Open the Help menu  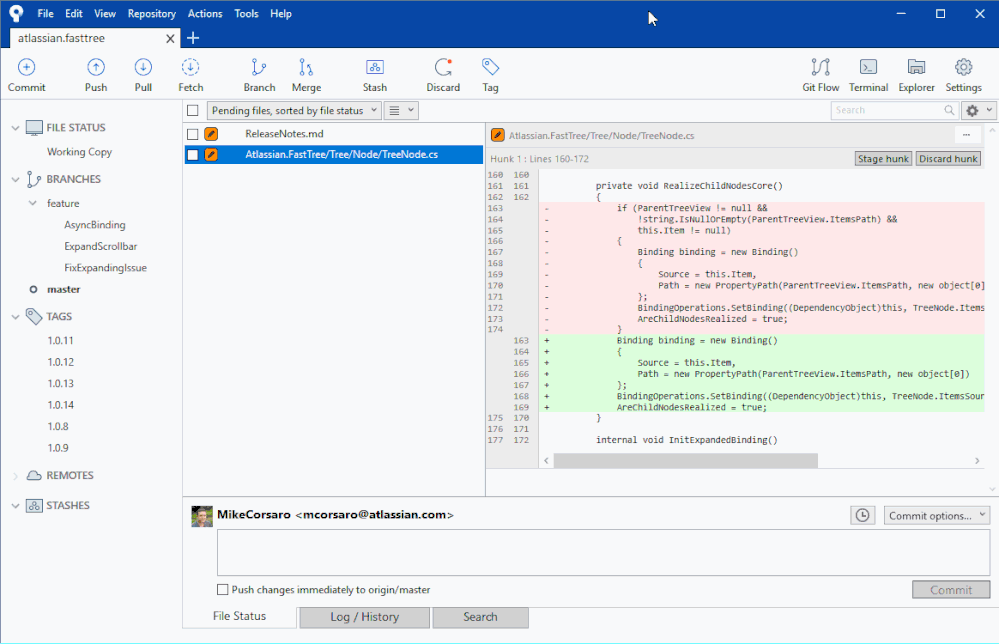tap(281, 13)
